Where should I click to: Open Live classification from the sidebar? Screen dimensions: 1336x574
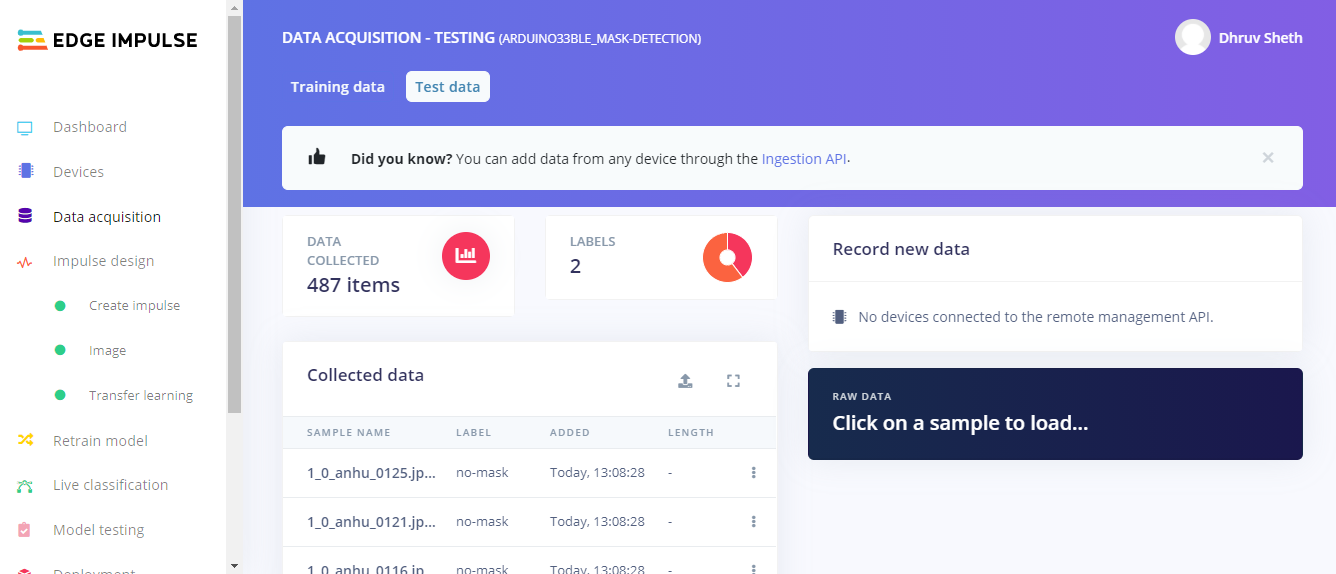tap(110, 485)
